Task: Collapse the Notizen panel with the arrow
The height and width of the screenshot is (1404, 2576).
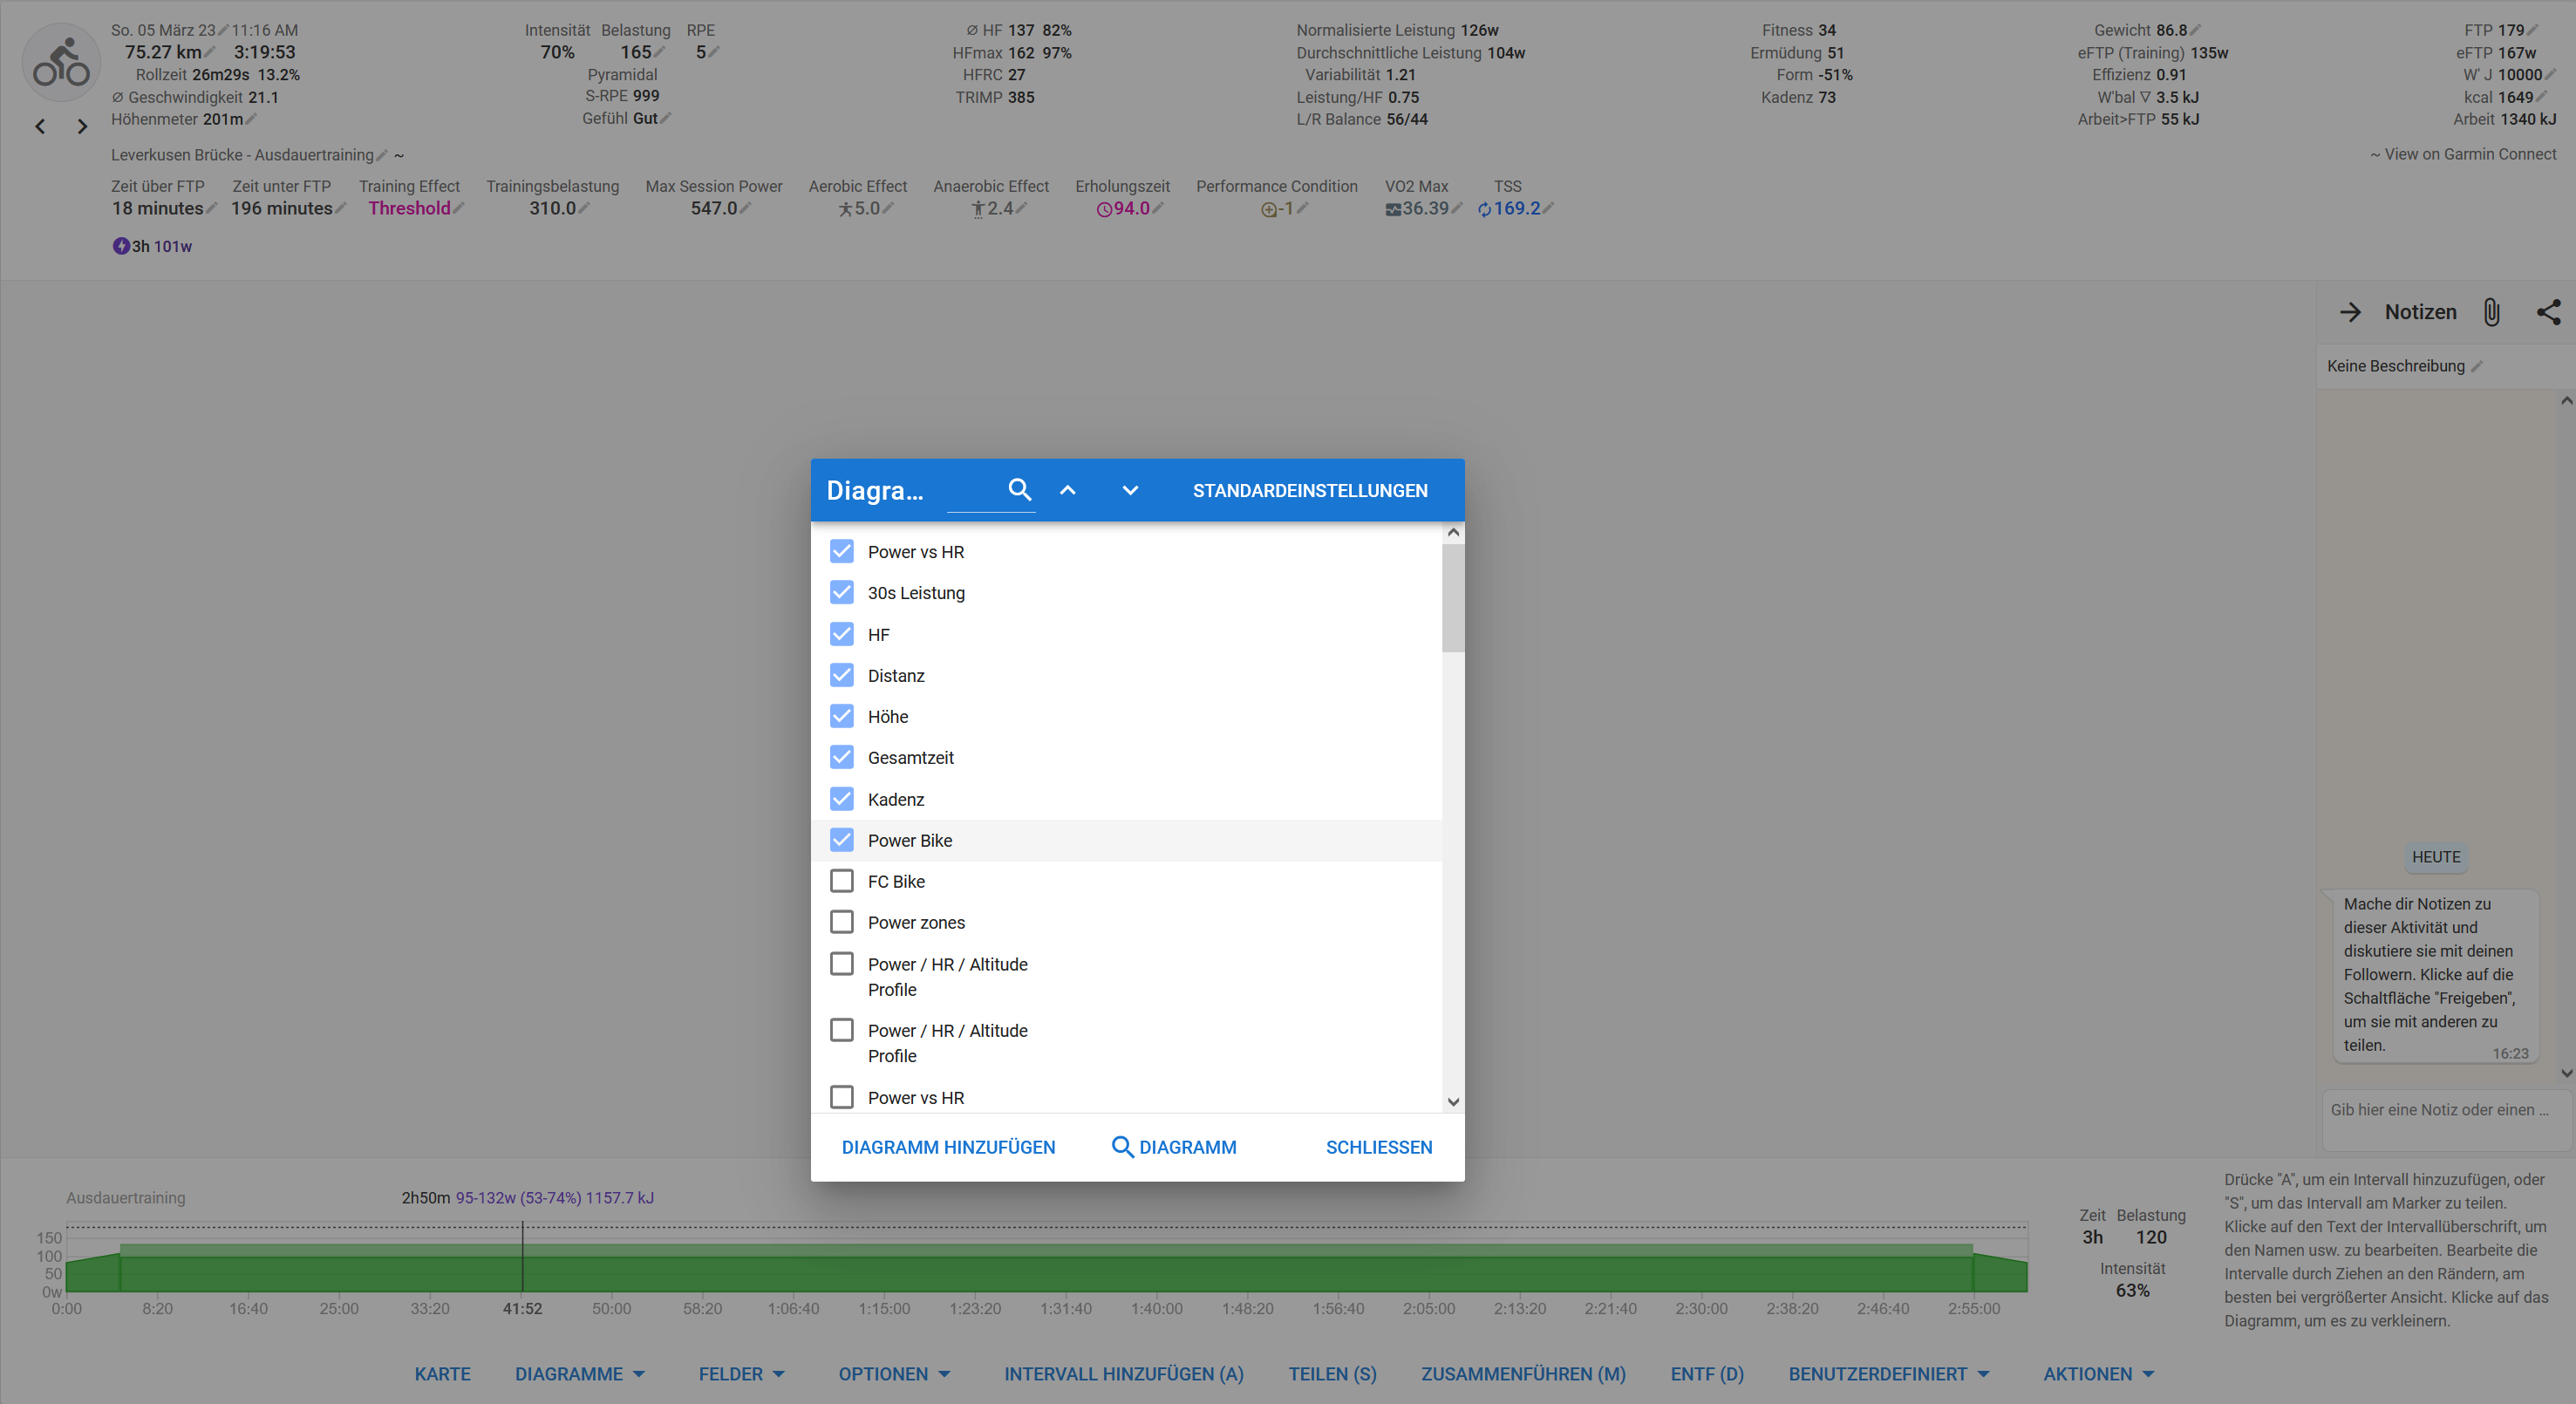Action: (x=2350, y=312)
